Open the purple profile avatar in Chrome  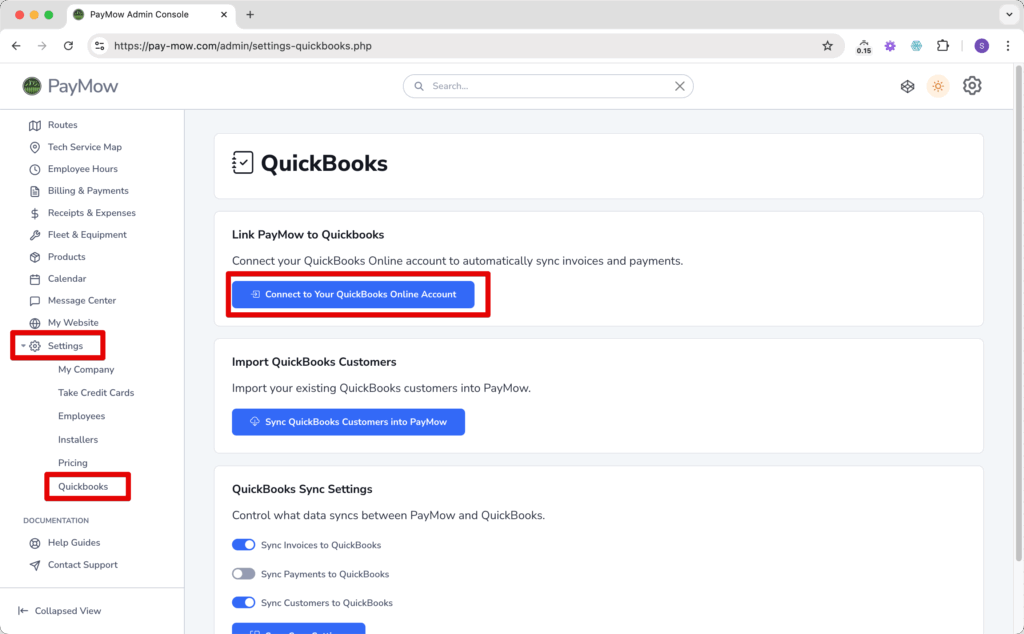981,46
